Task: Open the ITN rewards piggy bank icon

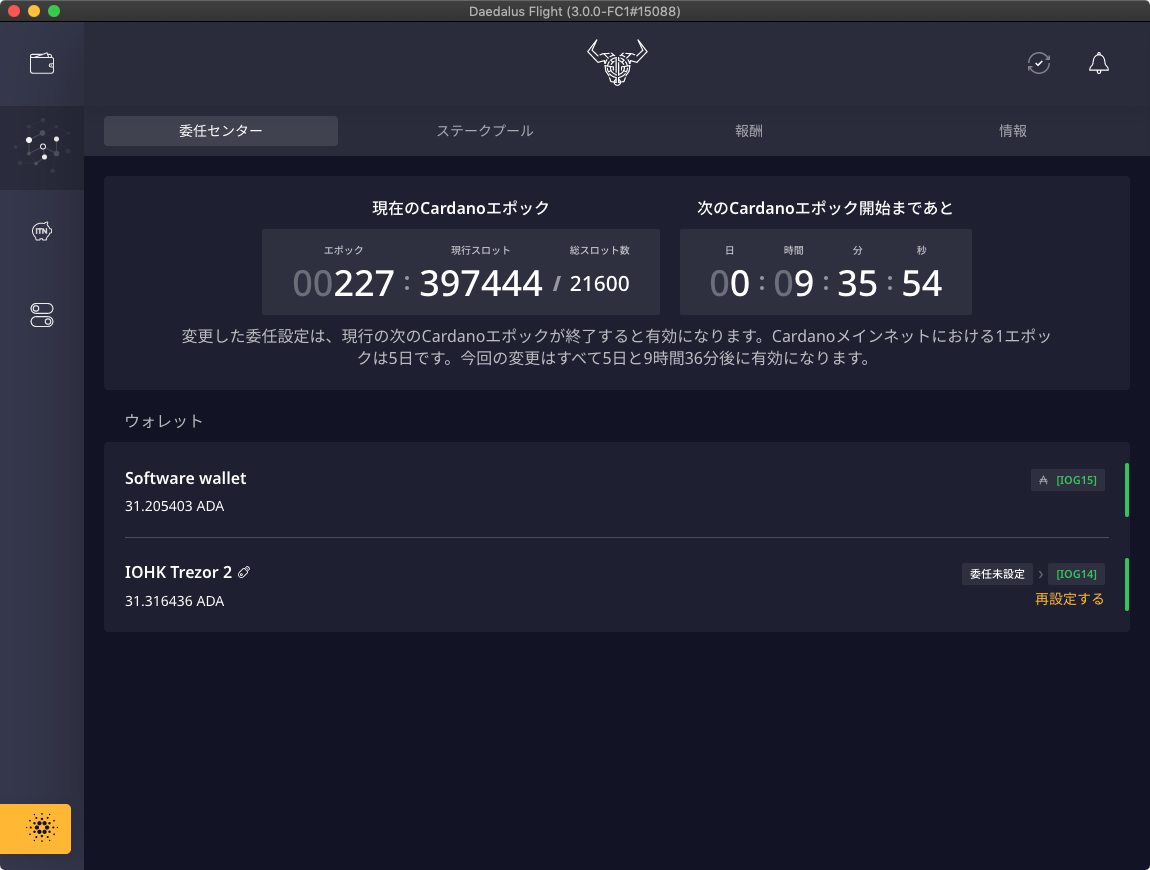Action: [42, 231]
